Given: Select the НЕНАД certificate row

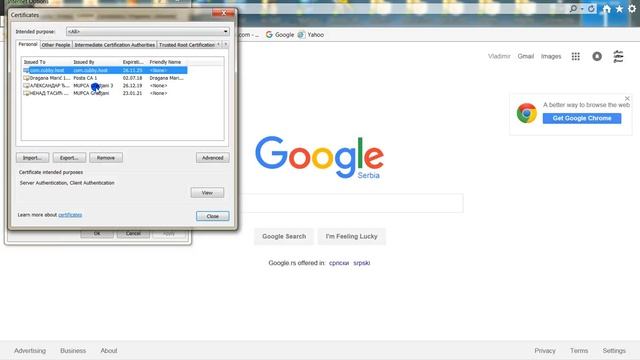Looking at the screenshot, I should pyautogui.click(x=105, y=93).
